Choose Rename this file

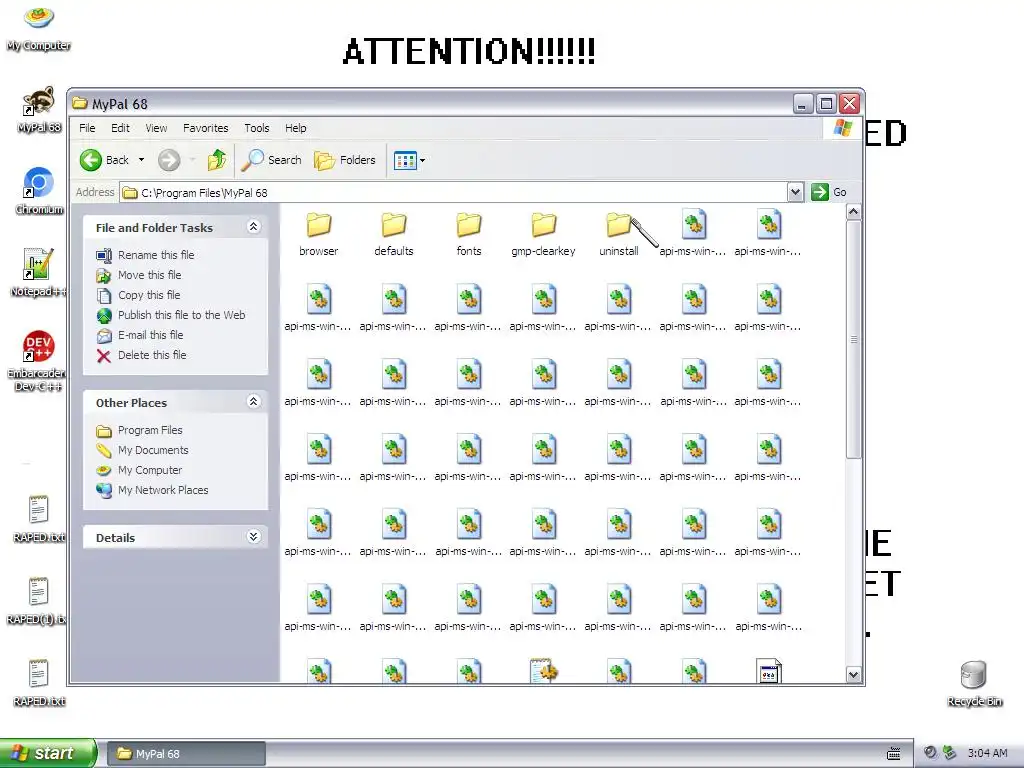click(x=146, y=255)
